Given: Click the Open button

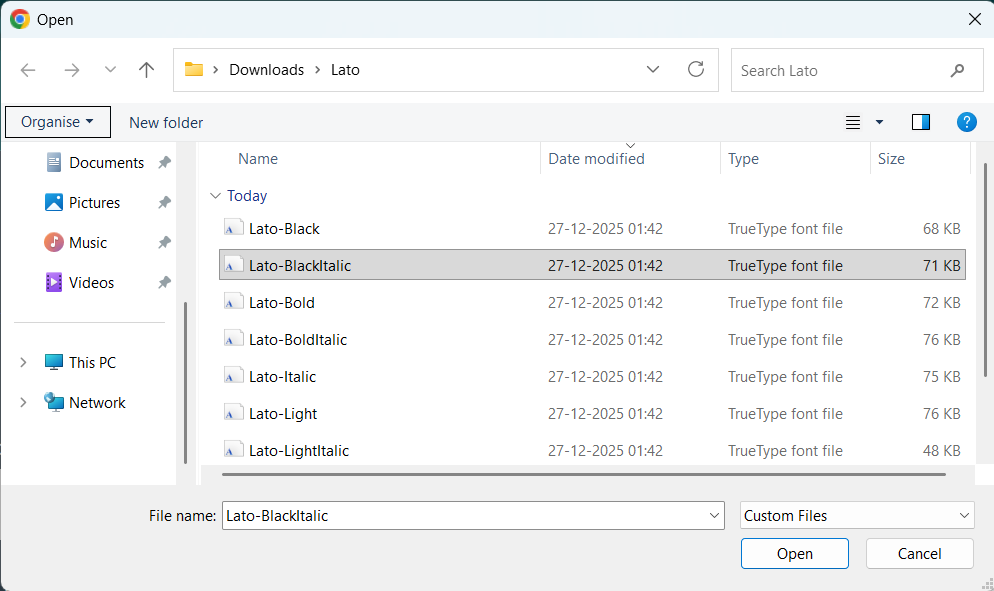Looking at the screenshot, I should (x=794, y=554).
